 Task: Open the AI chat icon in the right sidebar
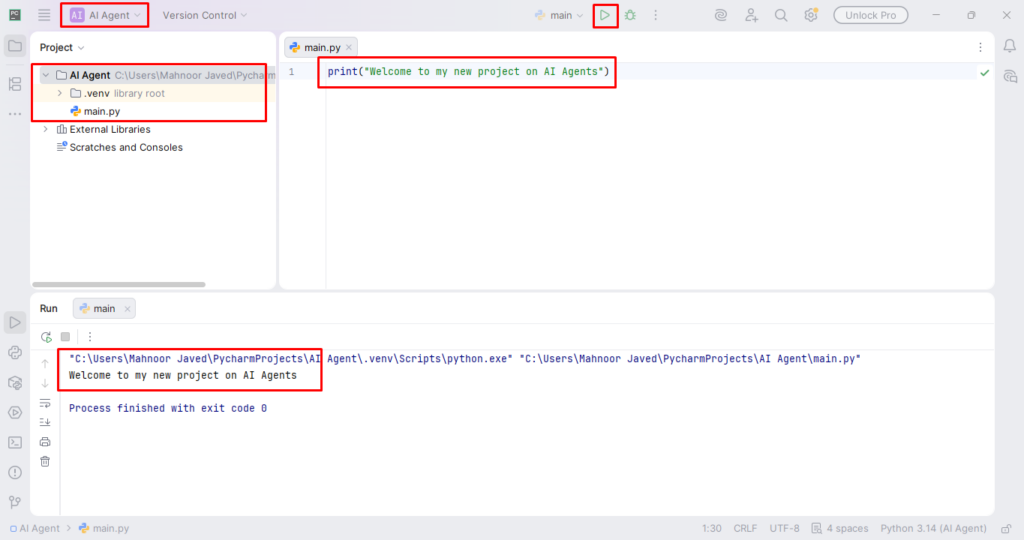tap(1010, 76)
